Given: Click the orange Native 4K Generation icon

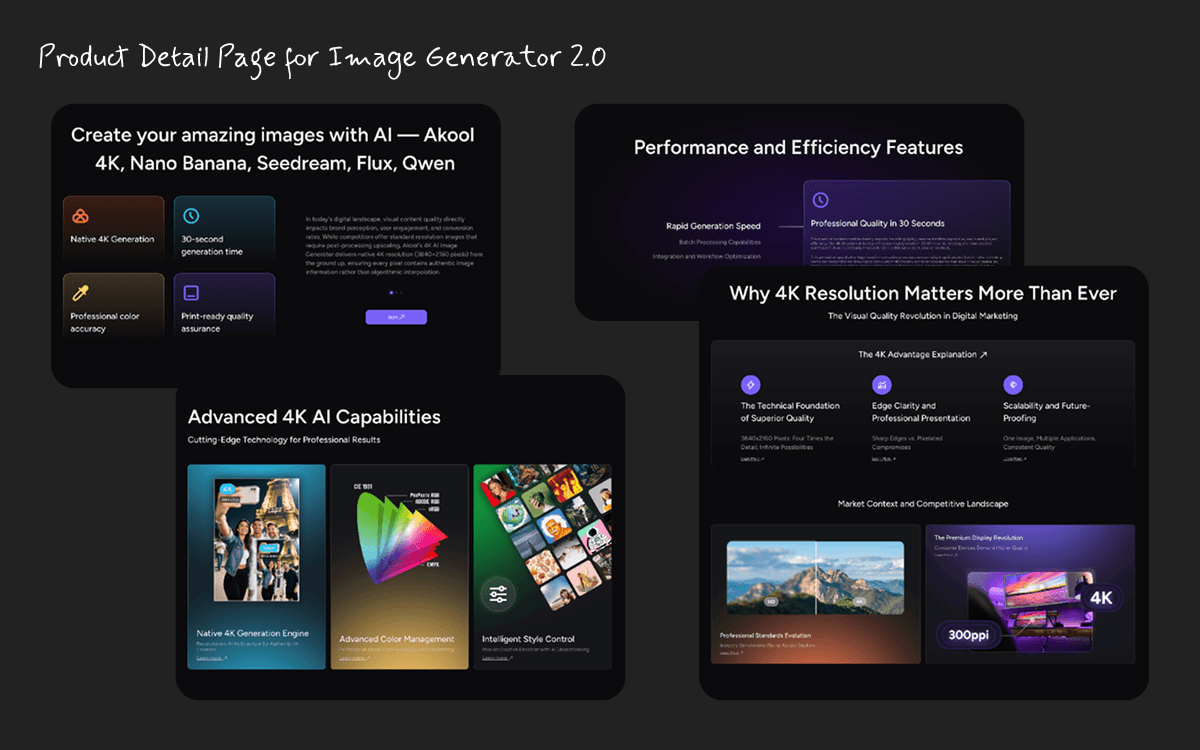Looking at the screenshot, I should 81,216.
